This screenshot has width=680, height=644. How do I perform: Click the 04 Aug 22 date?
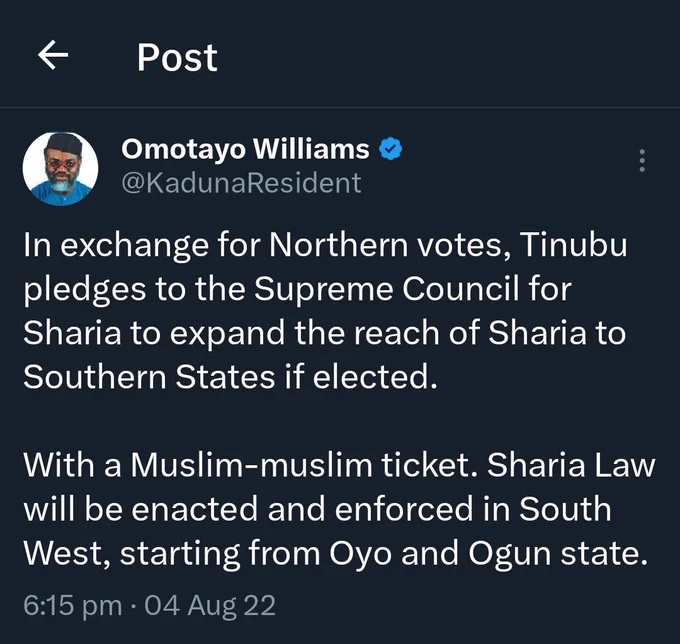[210, 605]
